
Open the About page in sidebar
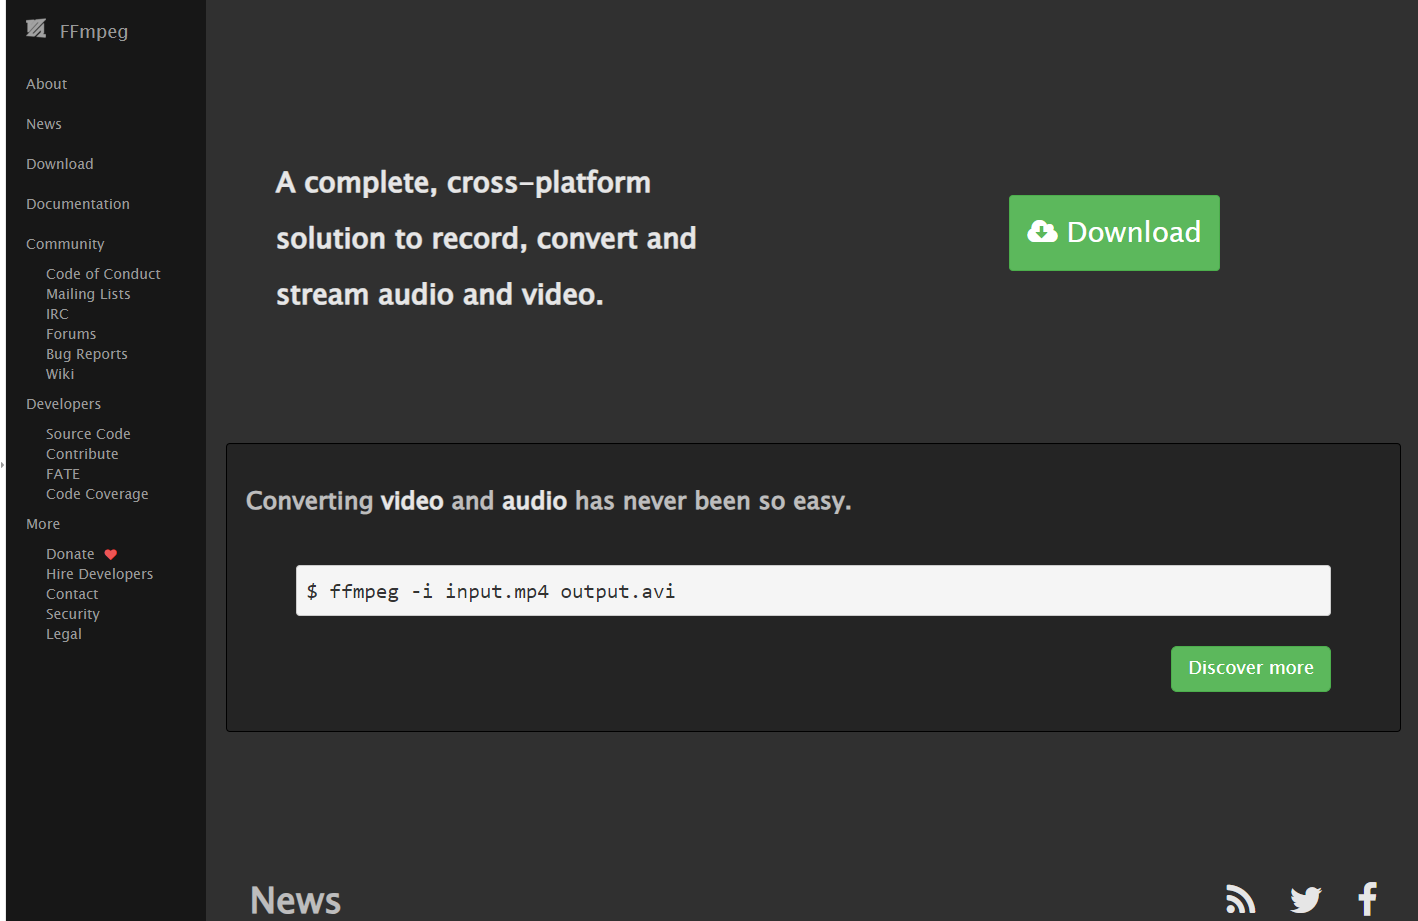point(47,84)
